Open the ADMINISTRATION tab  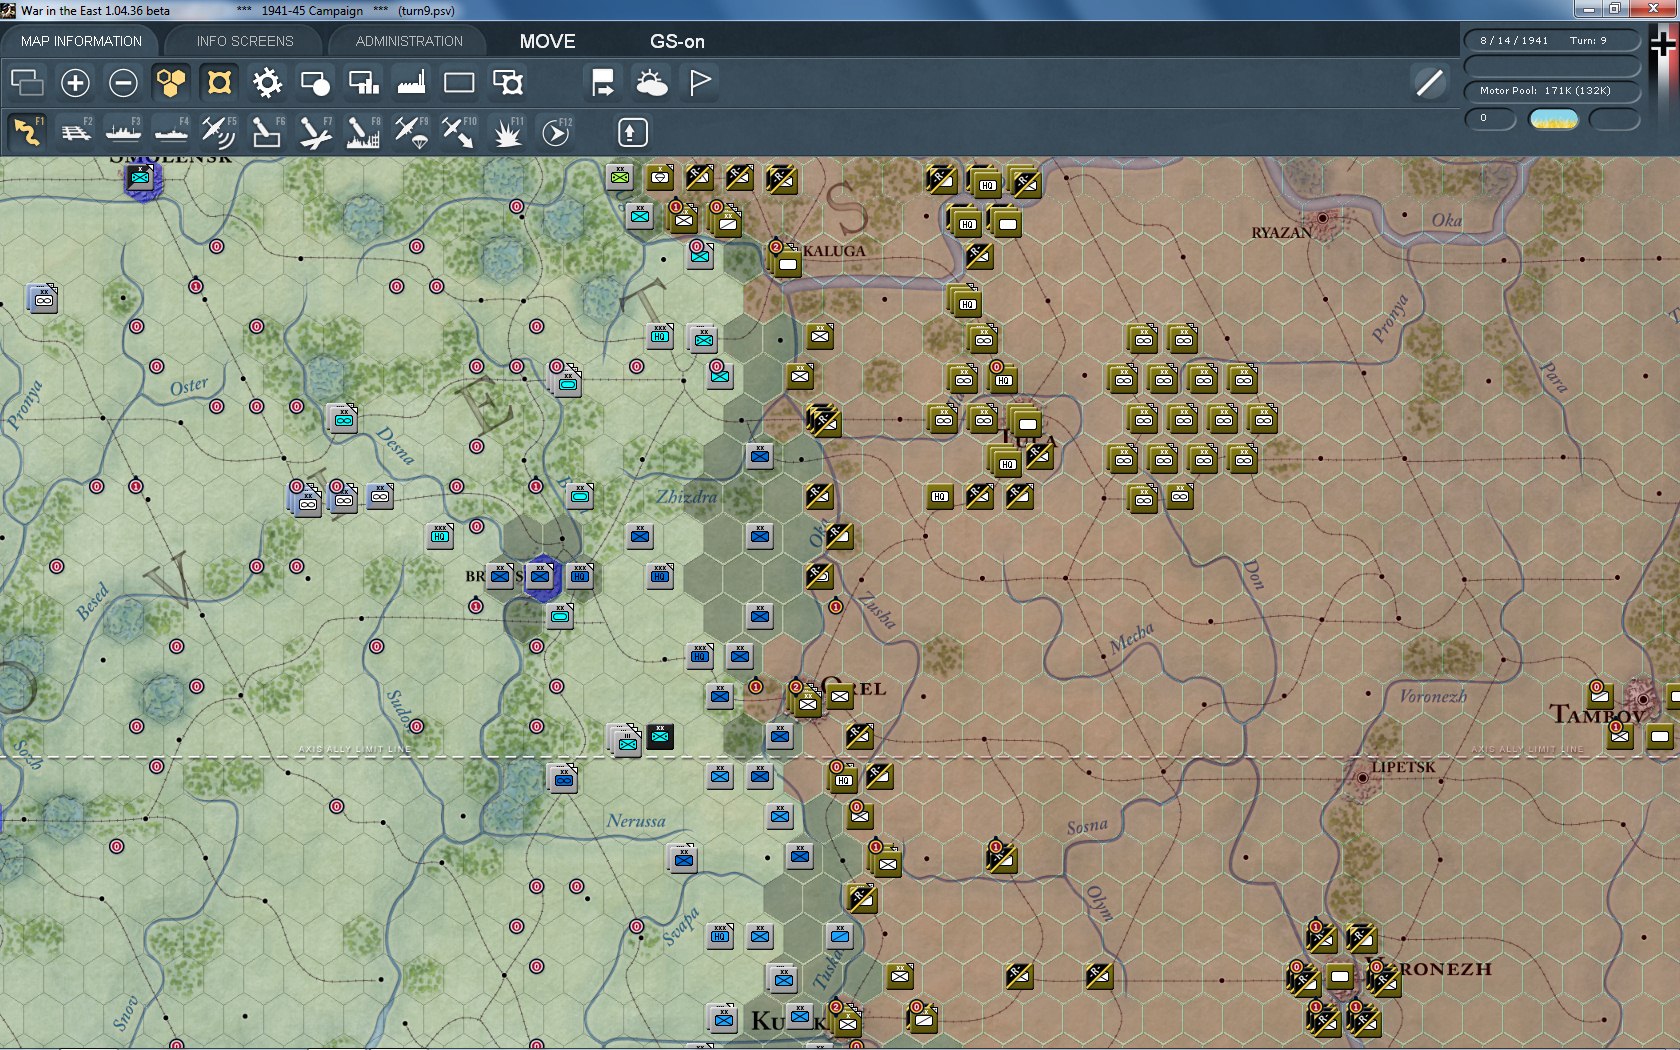[409, 41]
